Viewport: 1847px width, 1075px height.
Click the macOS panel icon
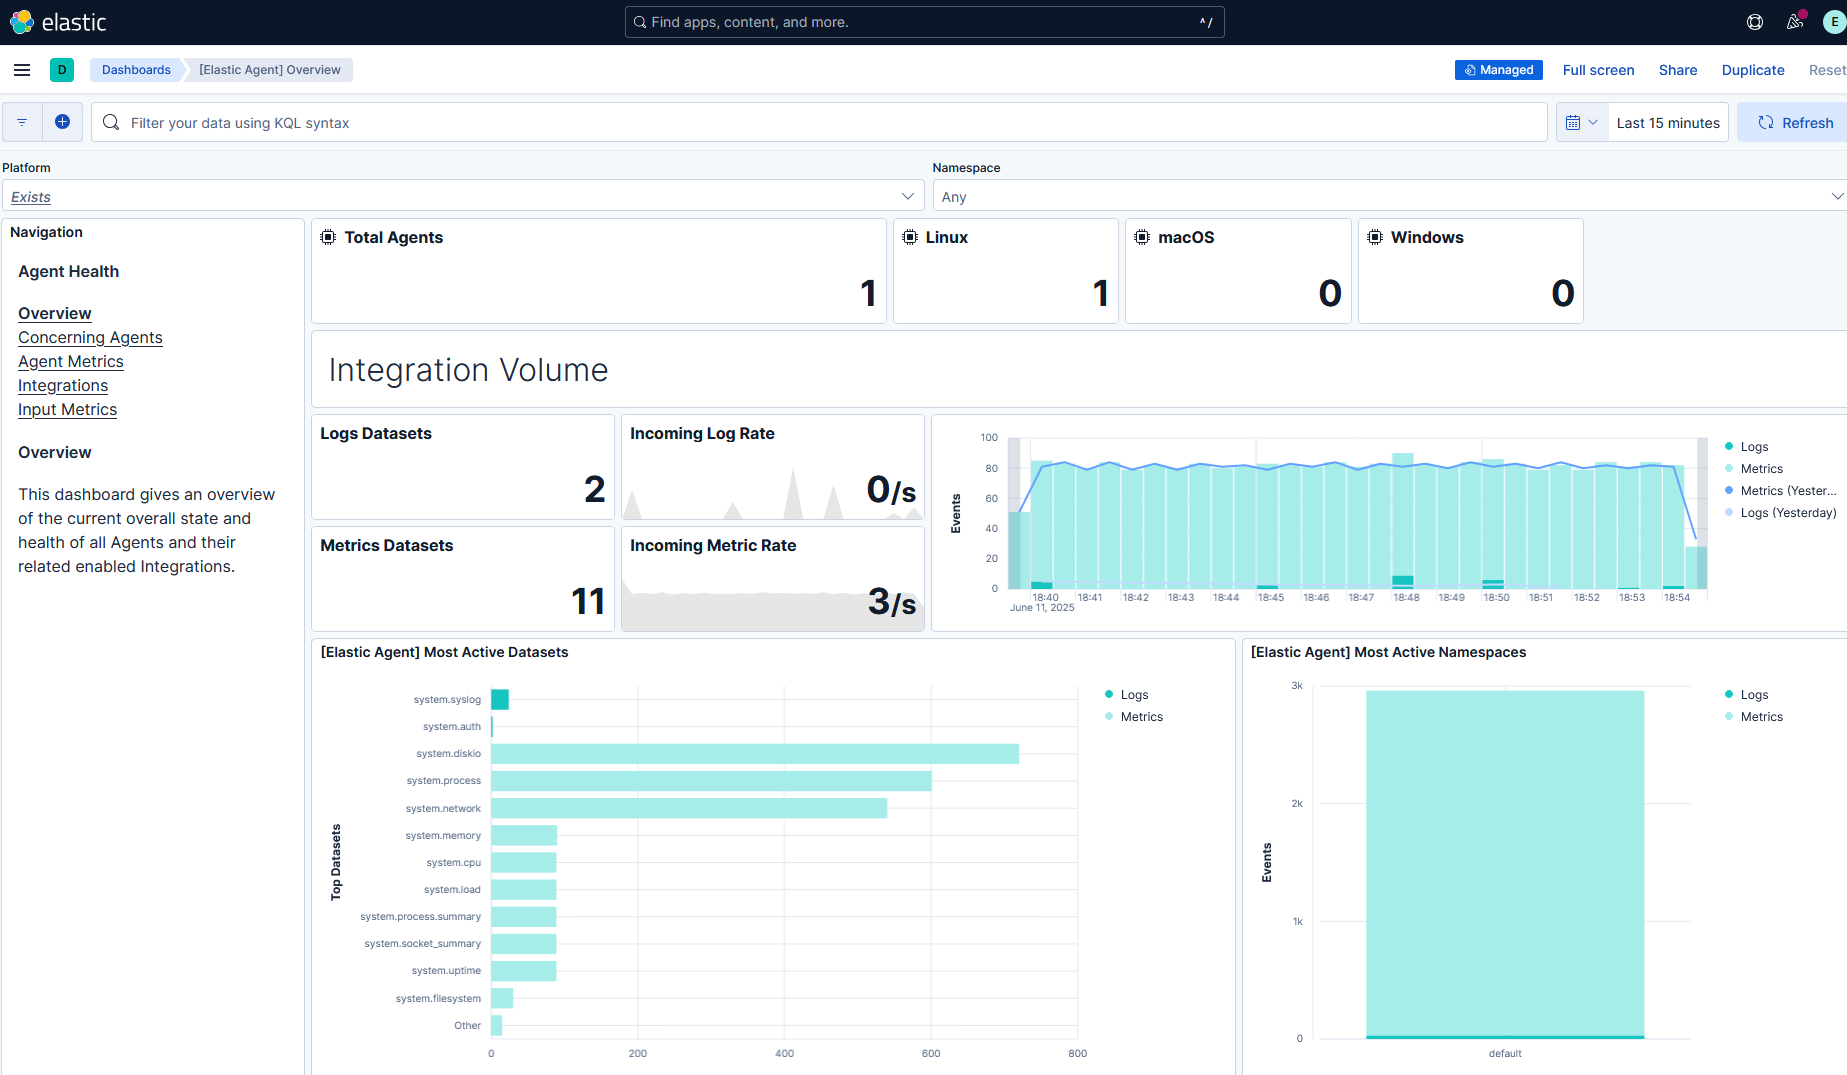coord(1142,237)
